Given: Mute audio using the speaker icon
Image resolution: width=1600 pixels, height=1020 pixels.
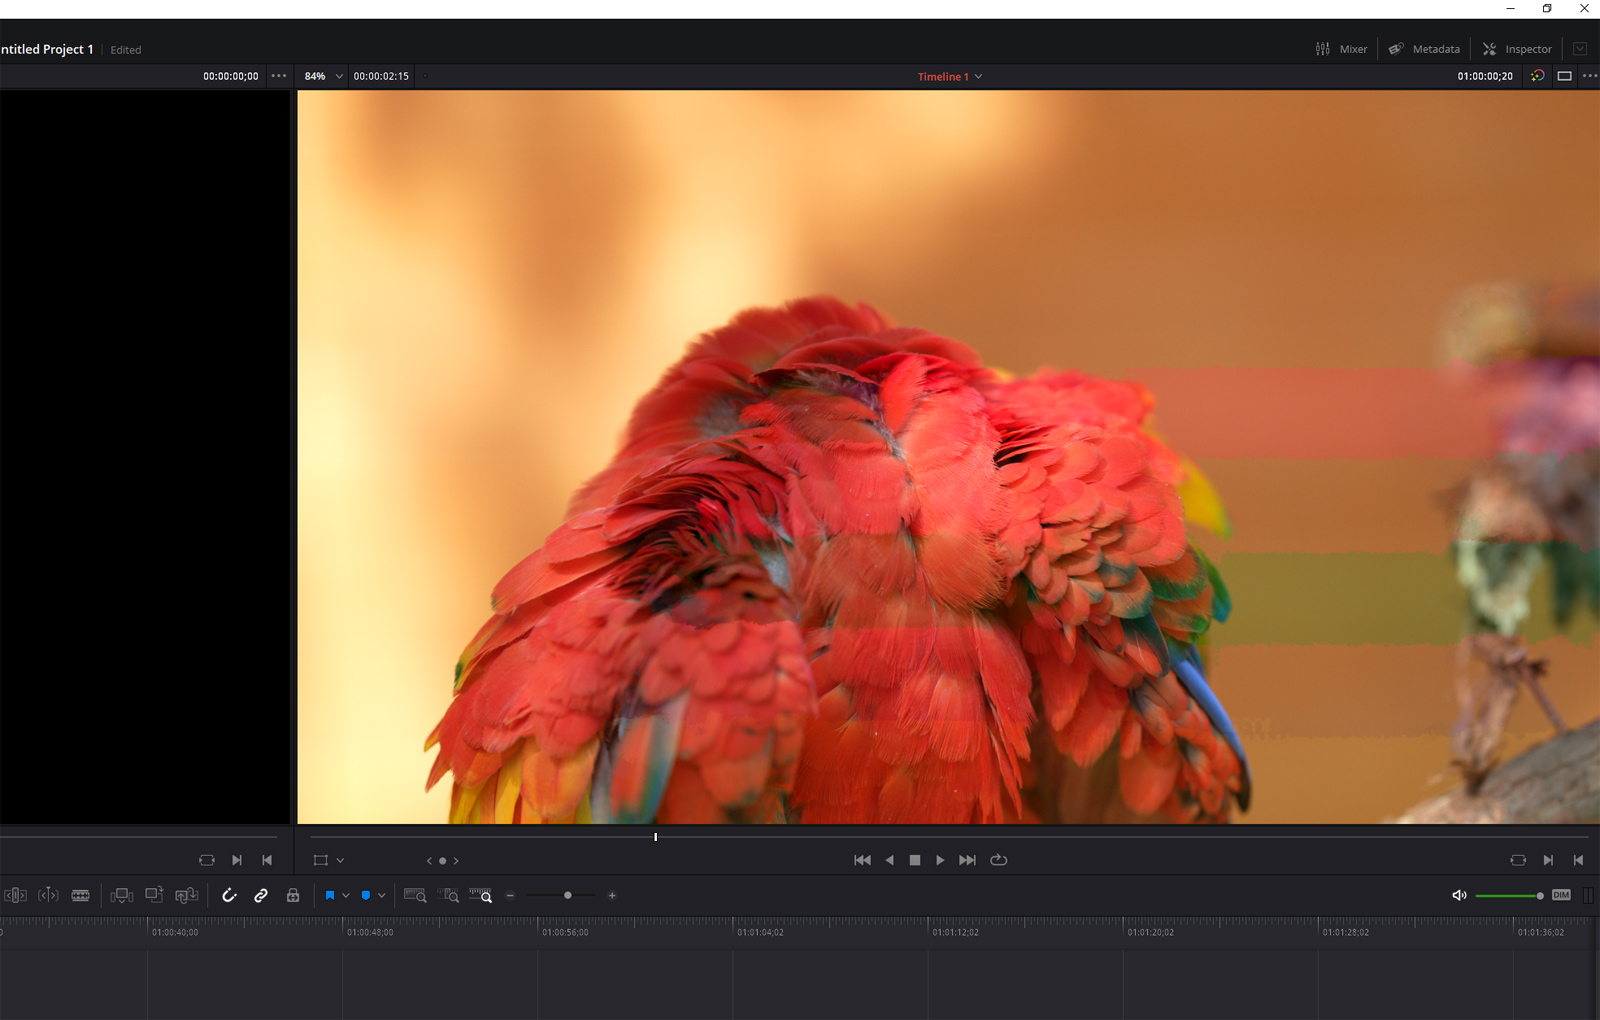Looking at the screenshot, I should (x=1459, y=896).
